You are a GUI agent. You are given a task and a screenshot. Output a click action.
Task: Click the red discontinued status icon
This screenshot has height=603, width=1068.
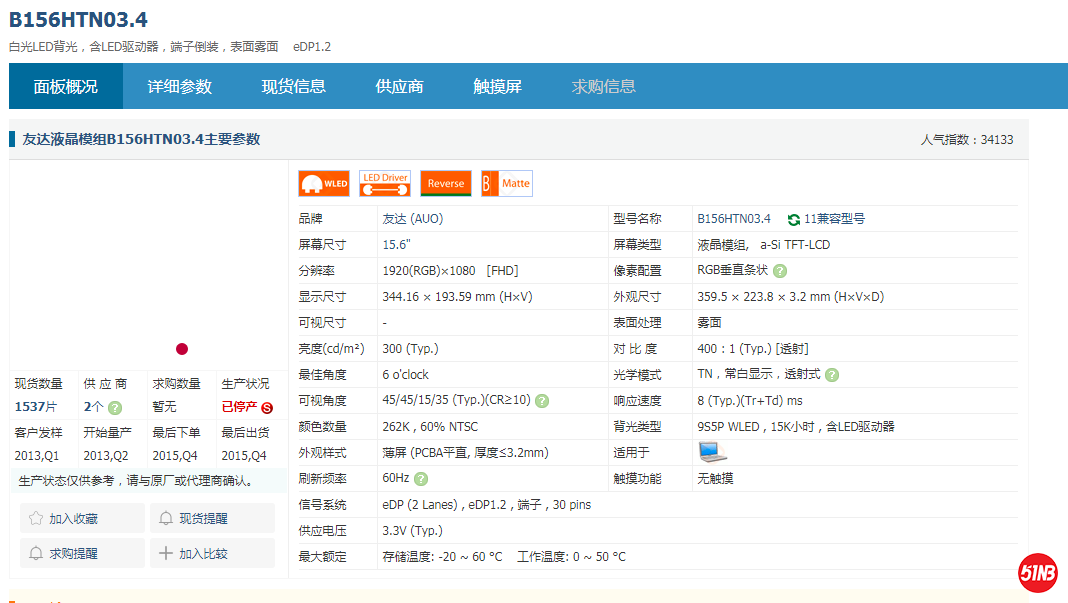(267, 408)
